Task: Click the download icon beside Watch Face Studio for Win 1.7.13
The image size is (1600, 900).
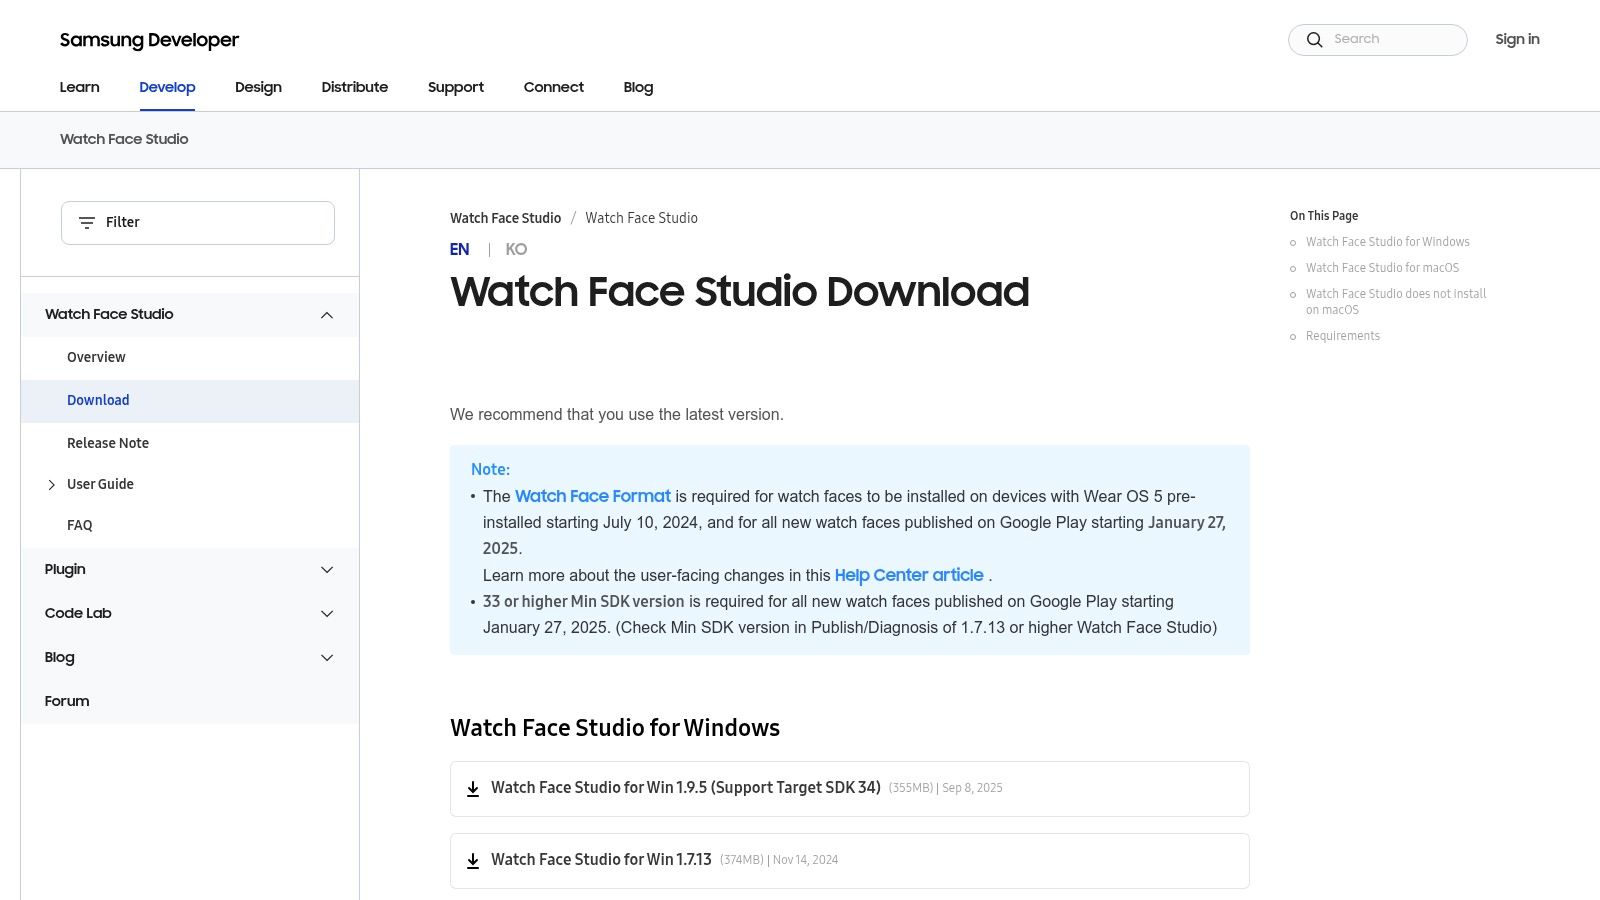Action: tap(473, 860)
